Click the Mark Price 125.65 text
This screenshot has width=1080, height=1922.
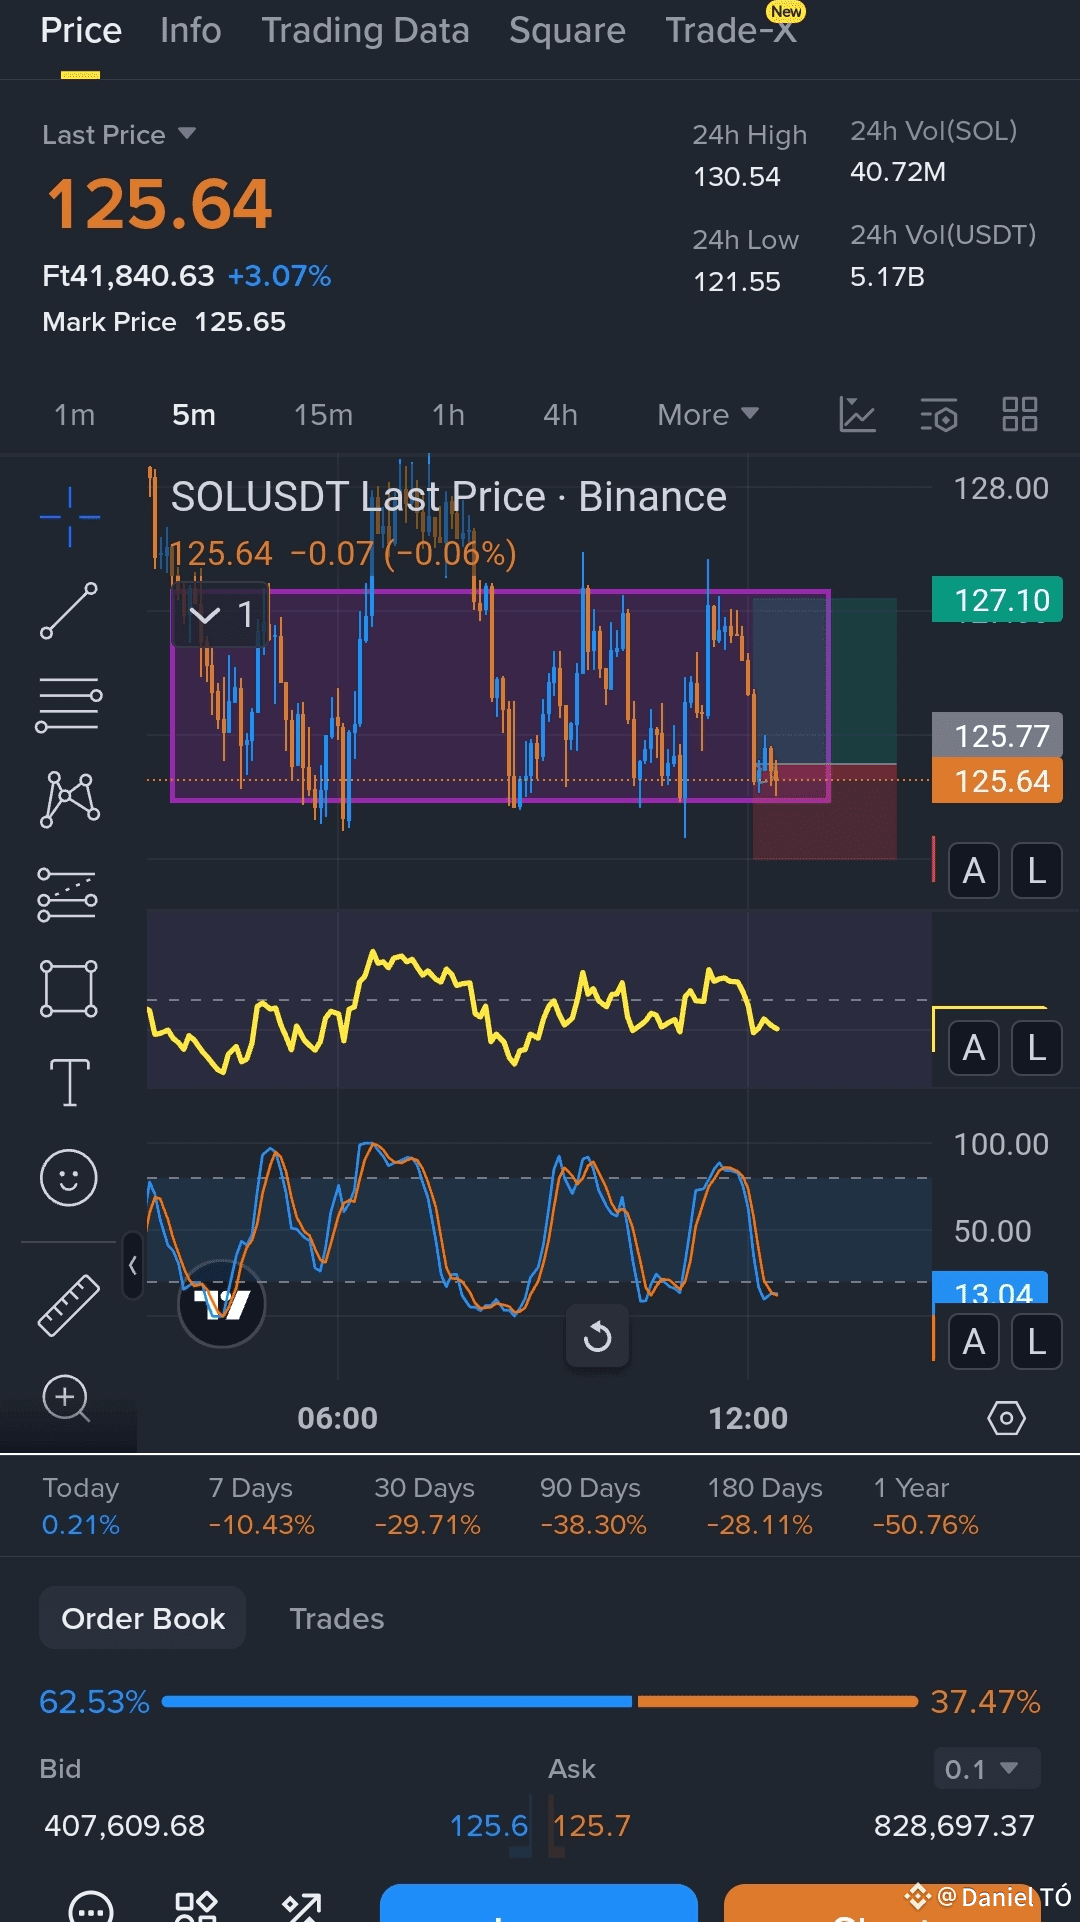click(164, 322)
